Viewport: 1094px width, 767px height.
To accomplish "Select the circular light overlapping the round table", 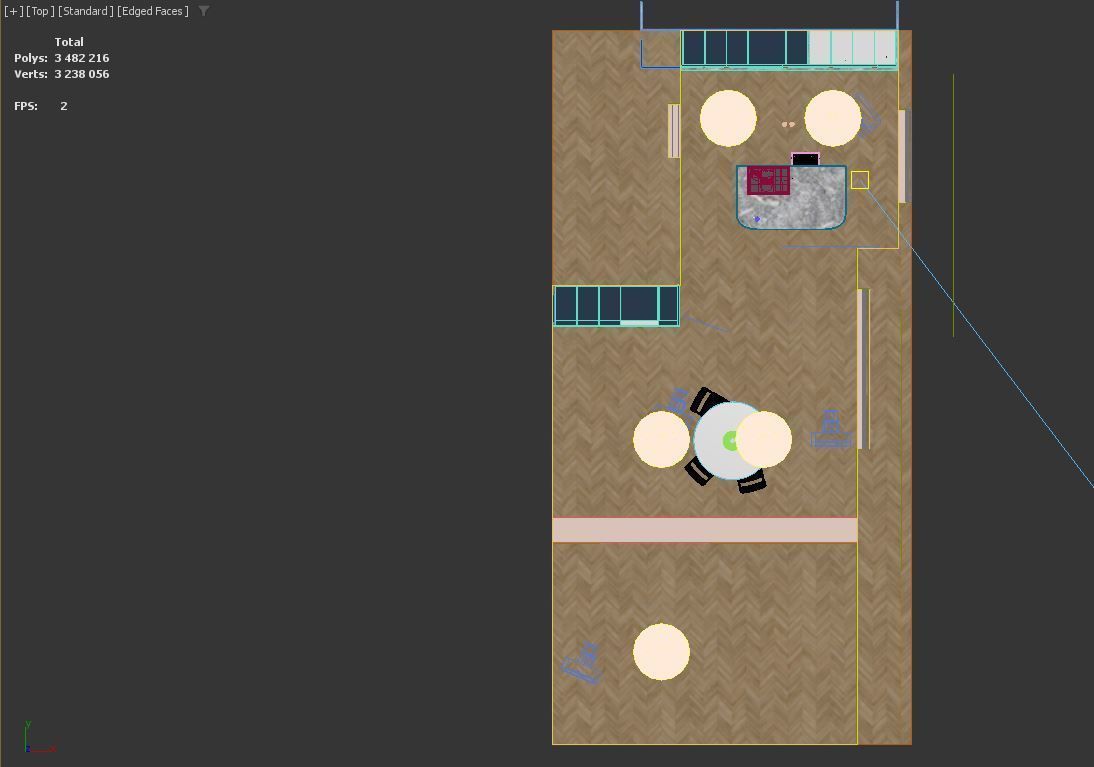I will tap(763, 439).
